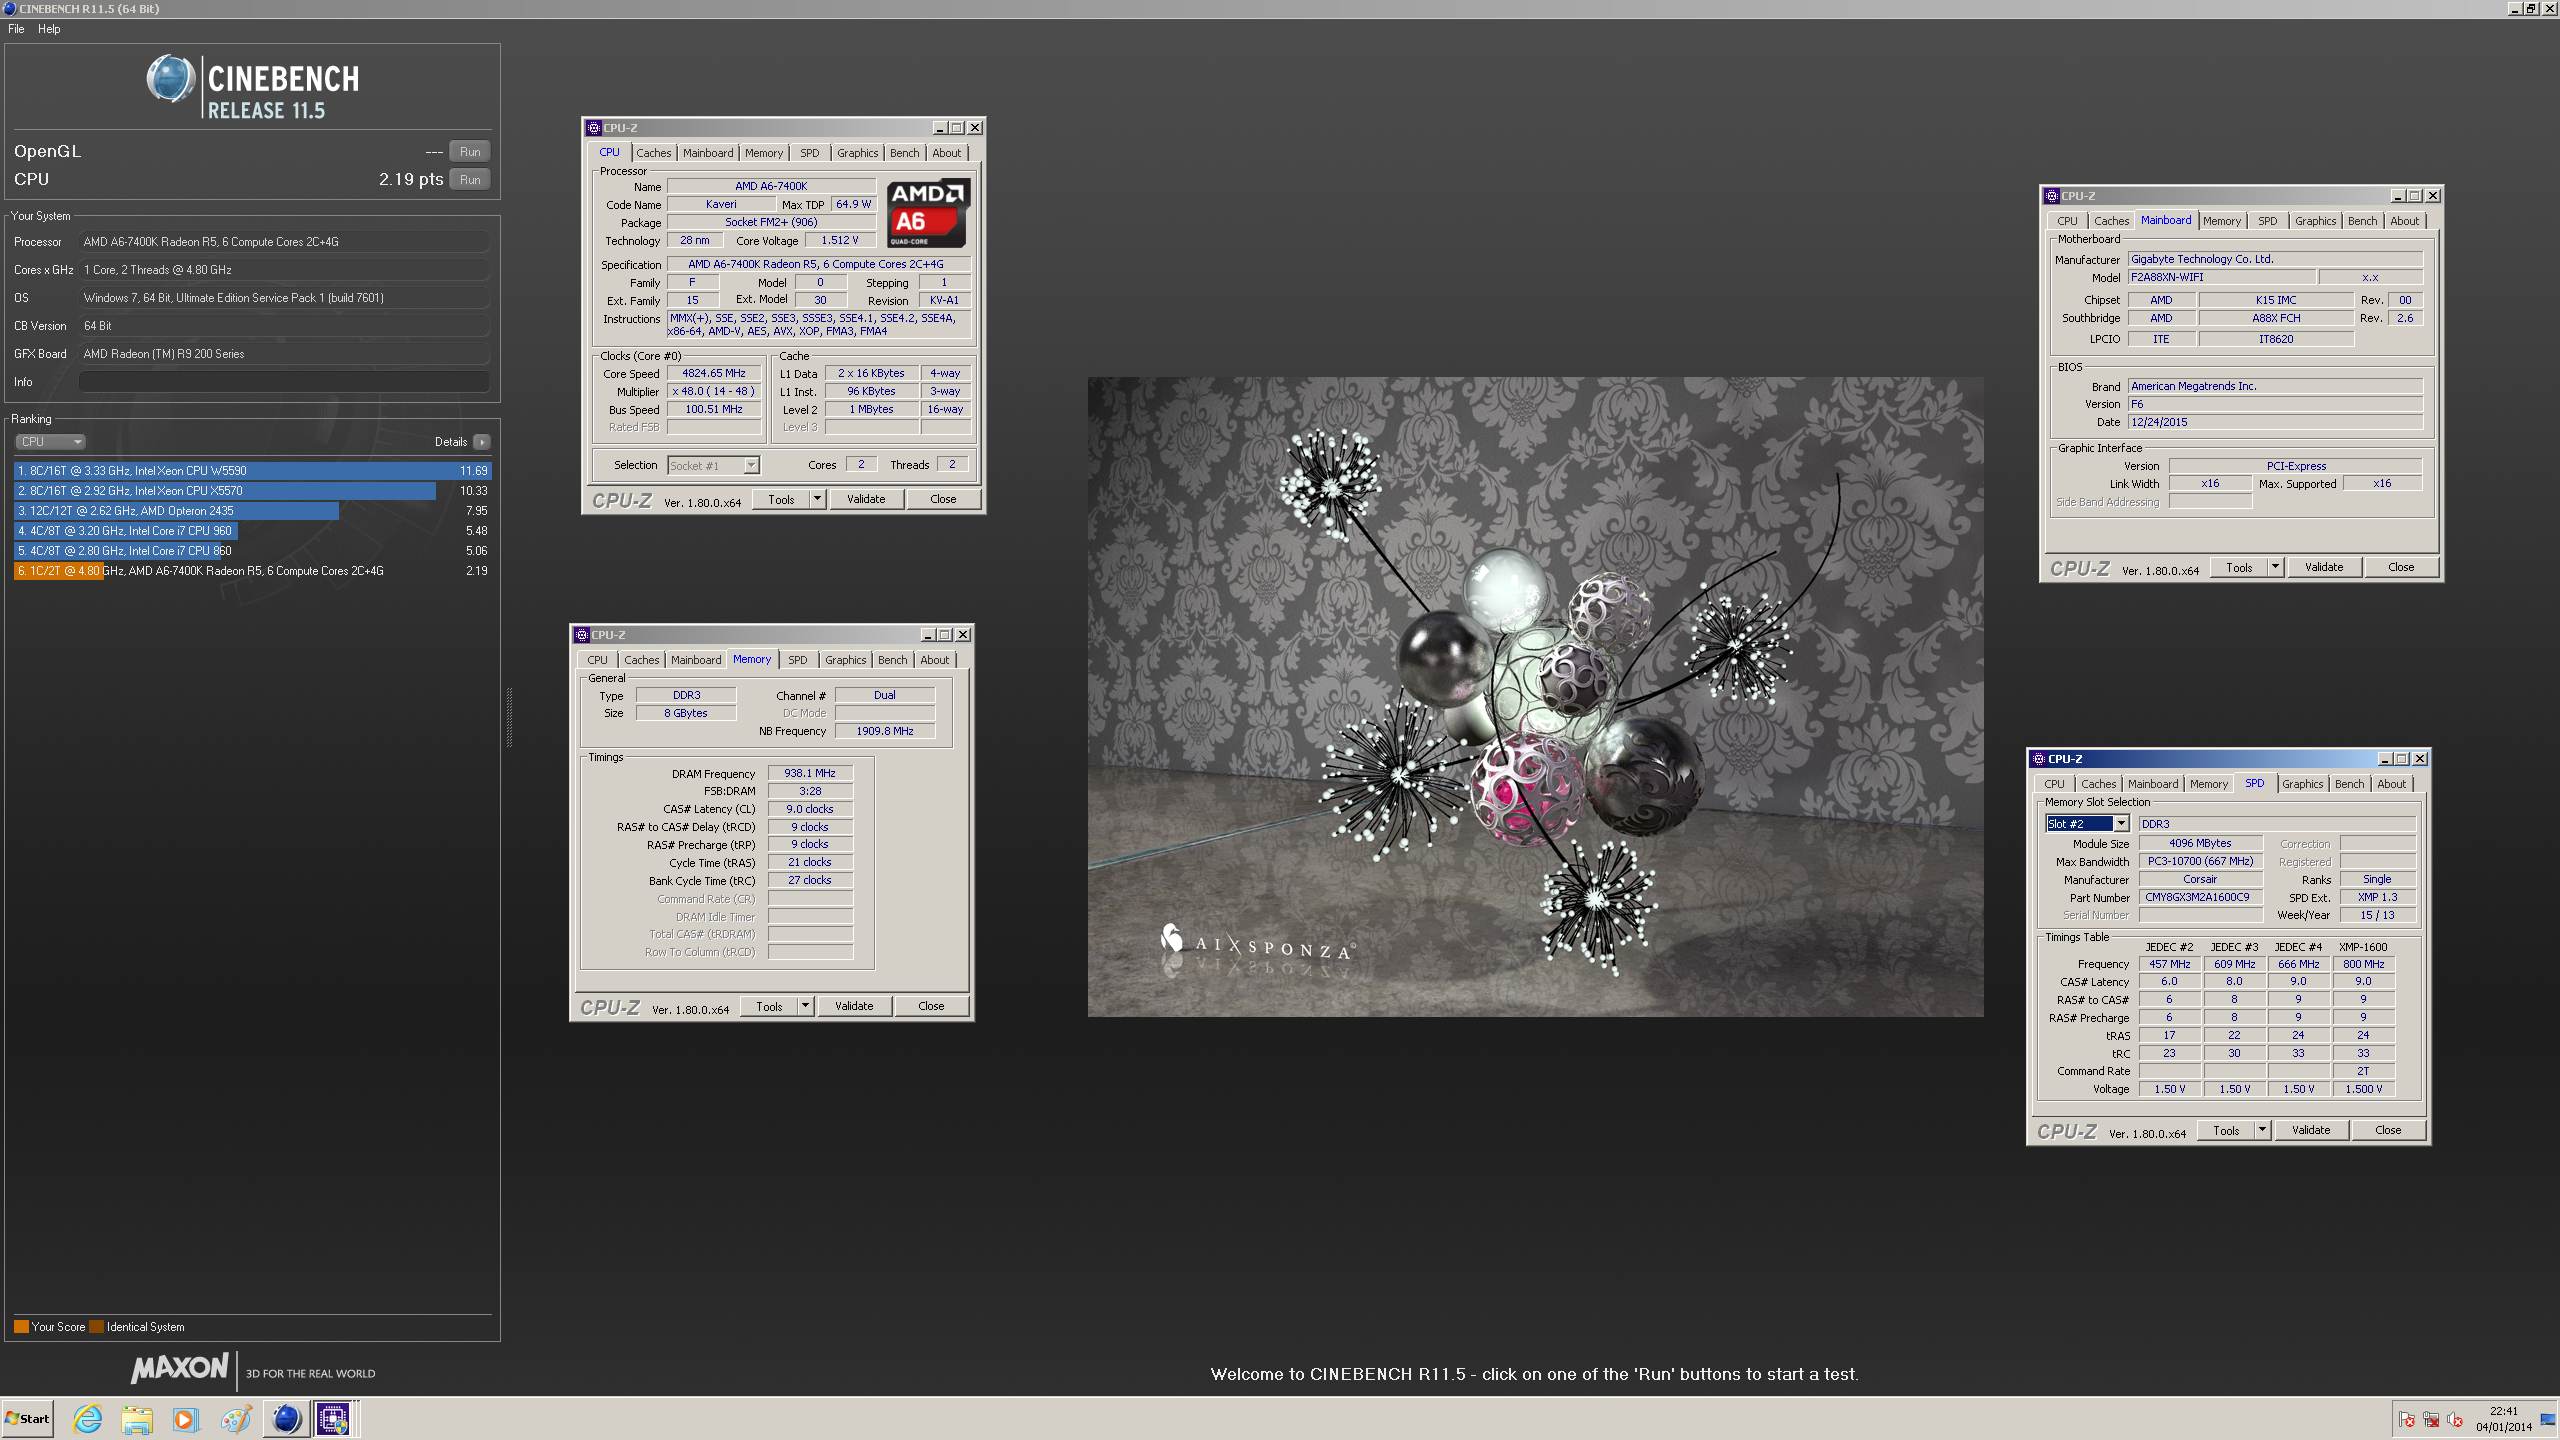
Task: Click the title bar icon of CPU tab CPU-Z window
Action: 594,128
